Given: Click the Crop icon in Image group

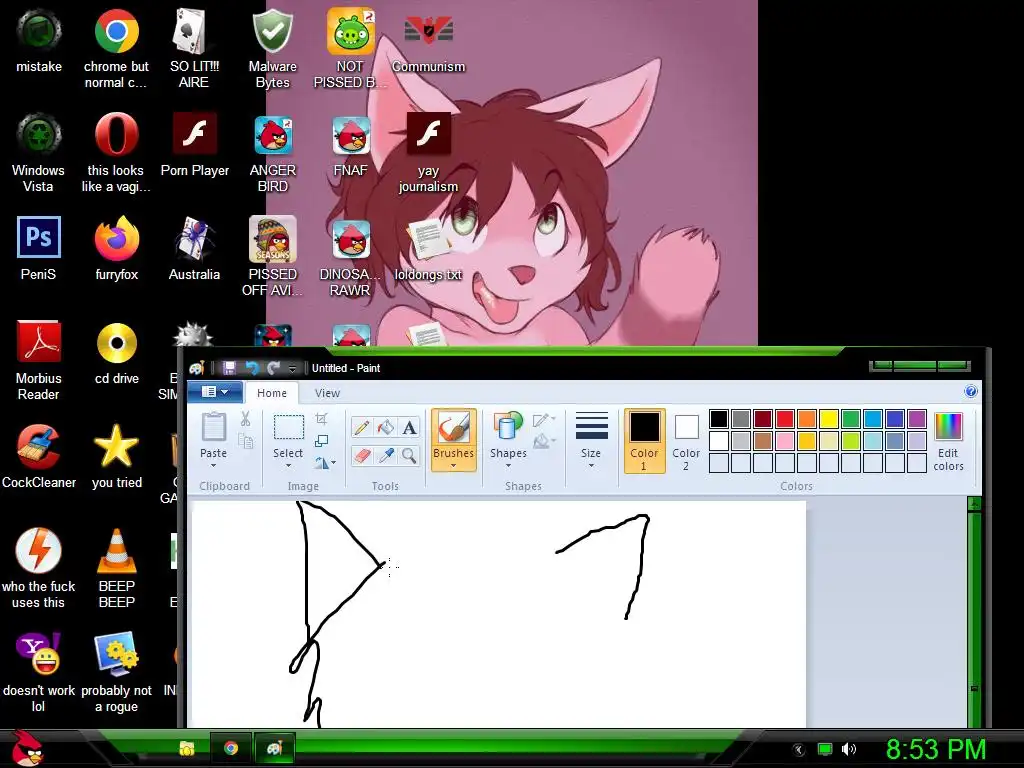Looking at the screenshot, I should tap(321, 419).
